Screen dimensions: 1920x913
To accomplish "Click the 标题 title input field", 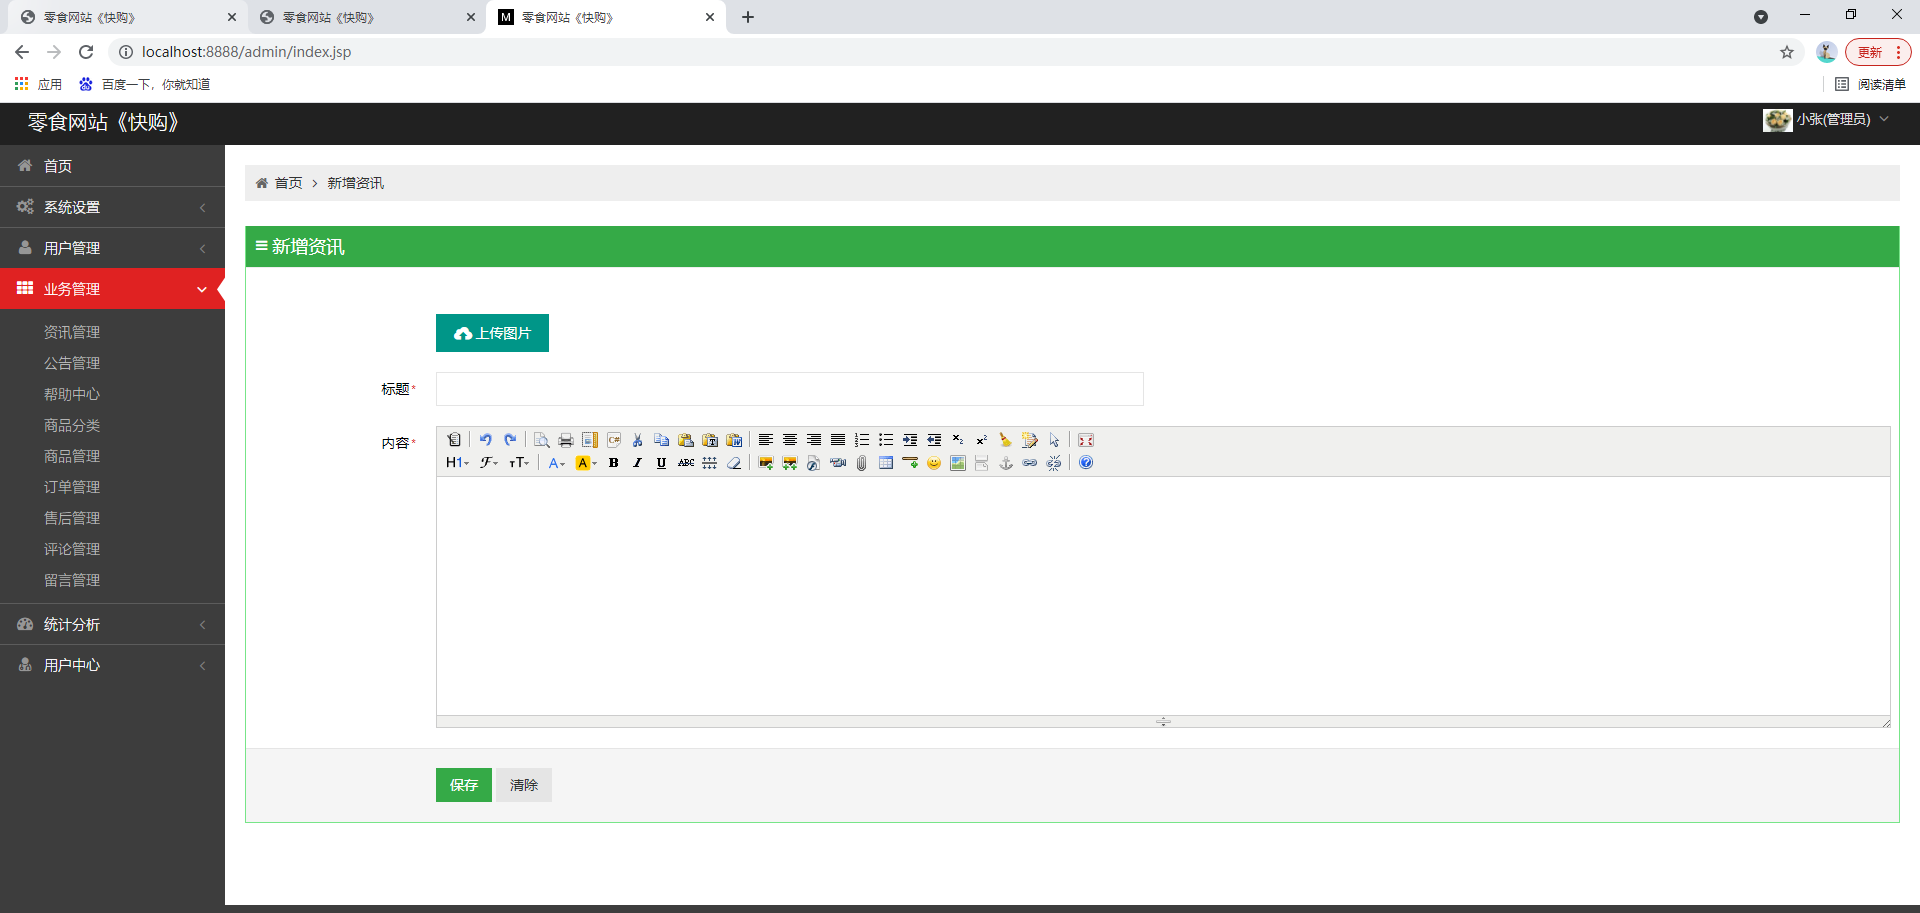I will tap(789, 389).
